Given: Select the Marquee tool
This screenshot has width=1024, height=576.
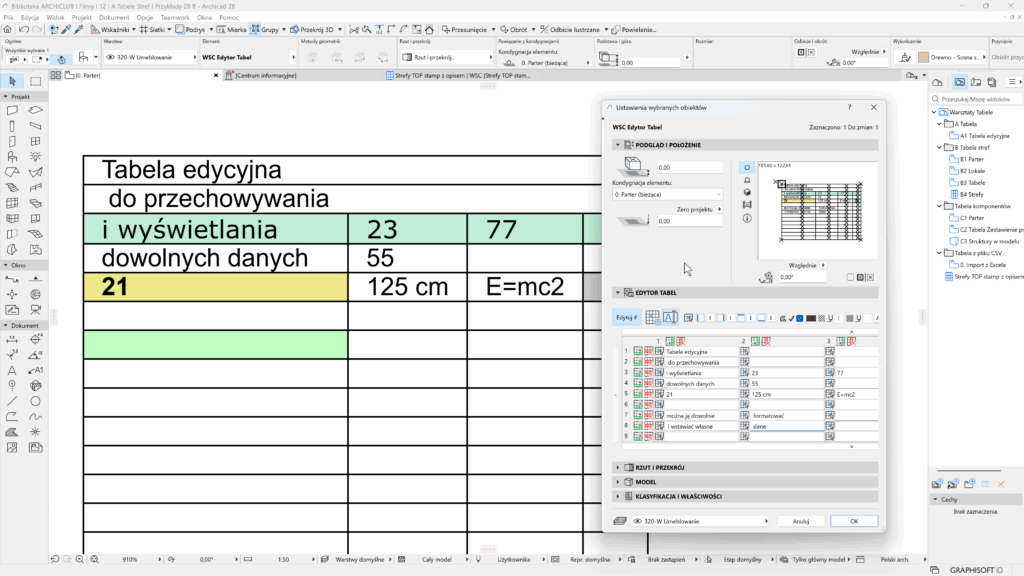Looking at the screenshot, I should pos(35,81).
